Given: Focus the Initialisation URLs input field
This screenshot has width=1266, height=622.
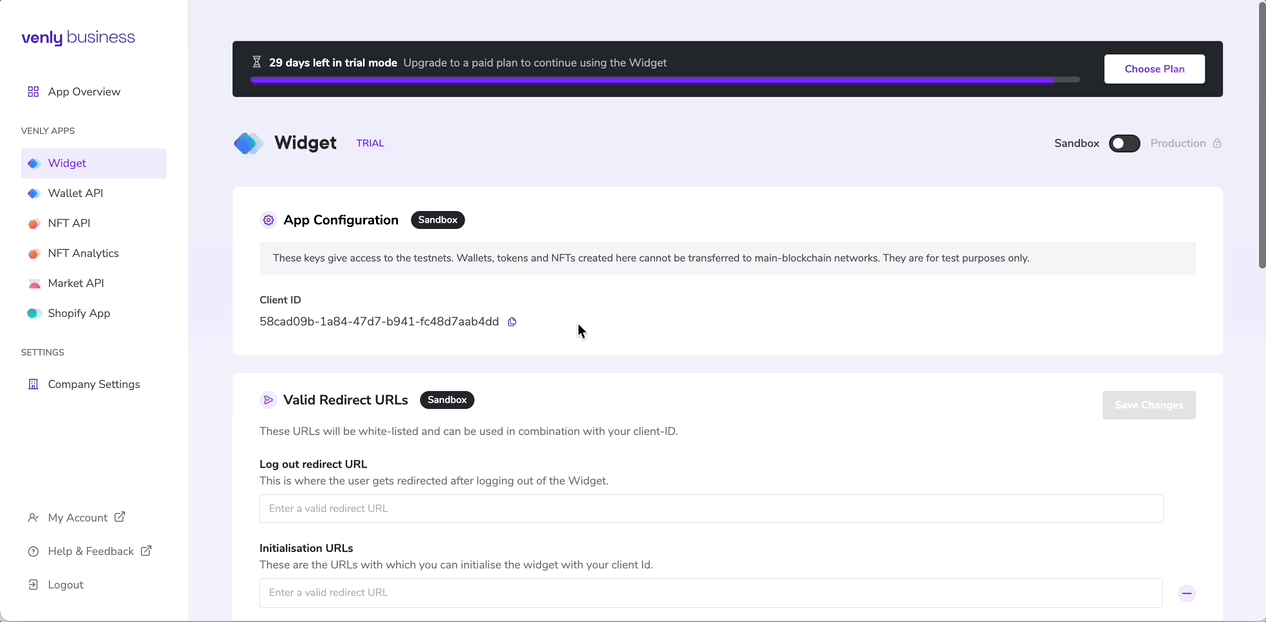Looking at the screenshot, I should pyautogui.click(x=711, y=593).
